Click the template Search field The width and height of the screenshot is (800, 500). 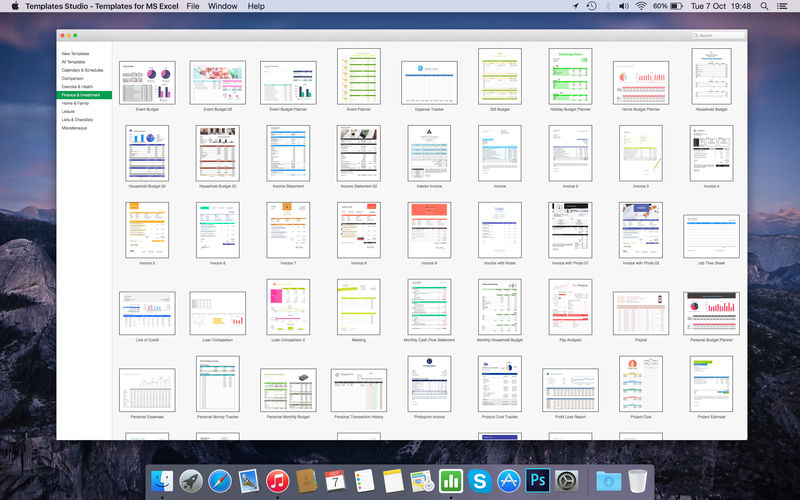[718, 35]
